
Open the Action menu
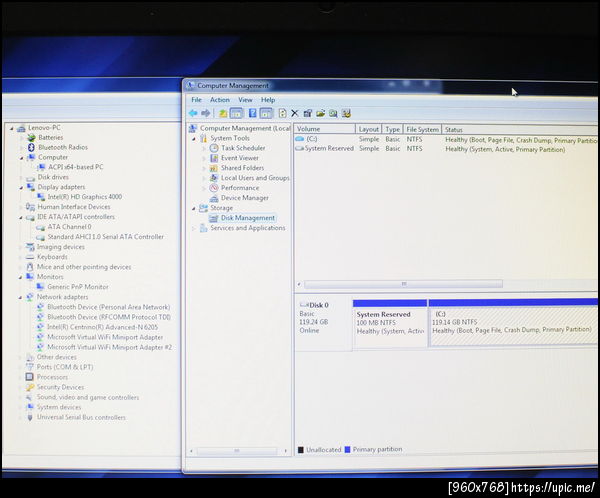tap(220, 100)
